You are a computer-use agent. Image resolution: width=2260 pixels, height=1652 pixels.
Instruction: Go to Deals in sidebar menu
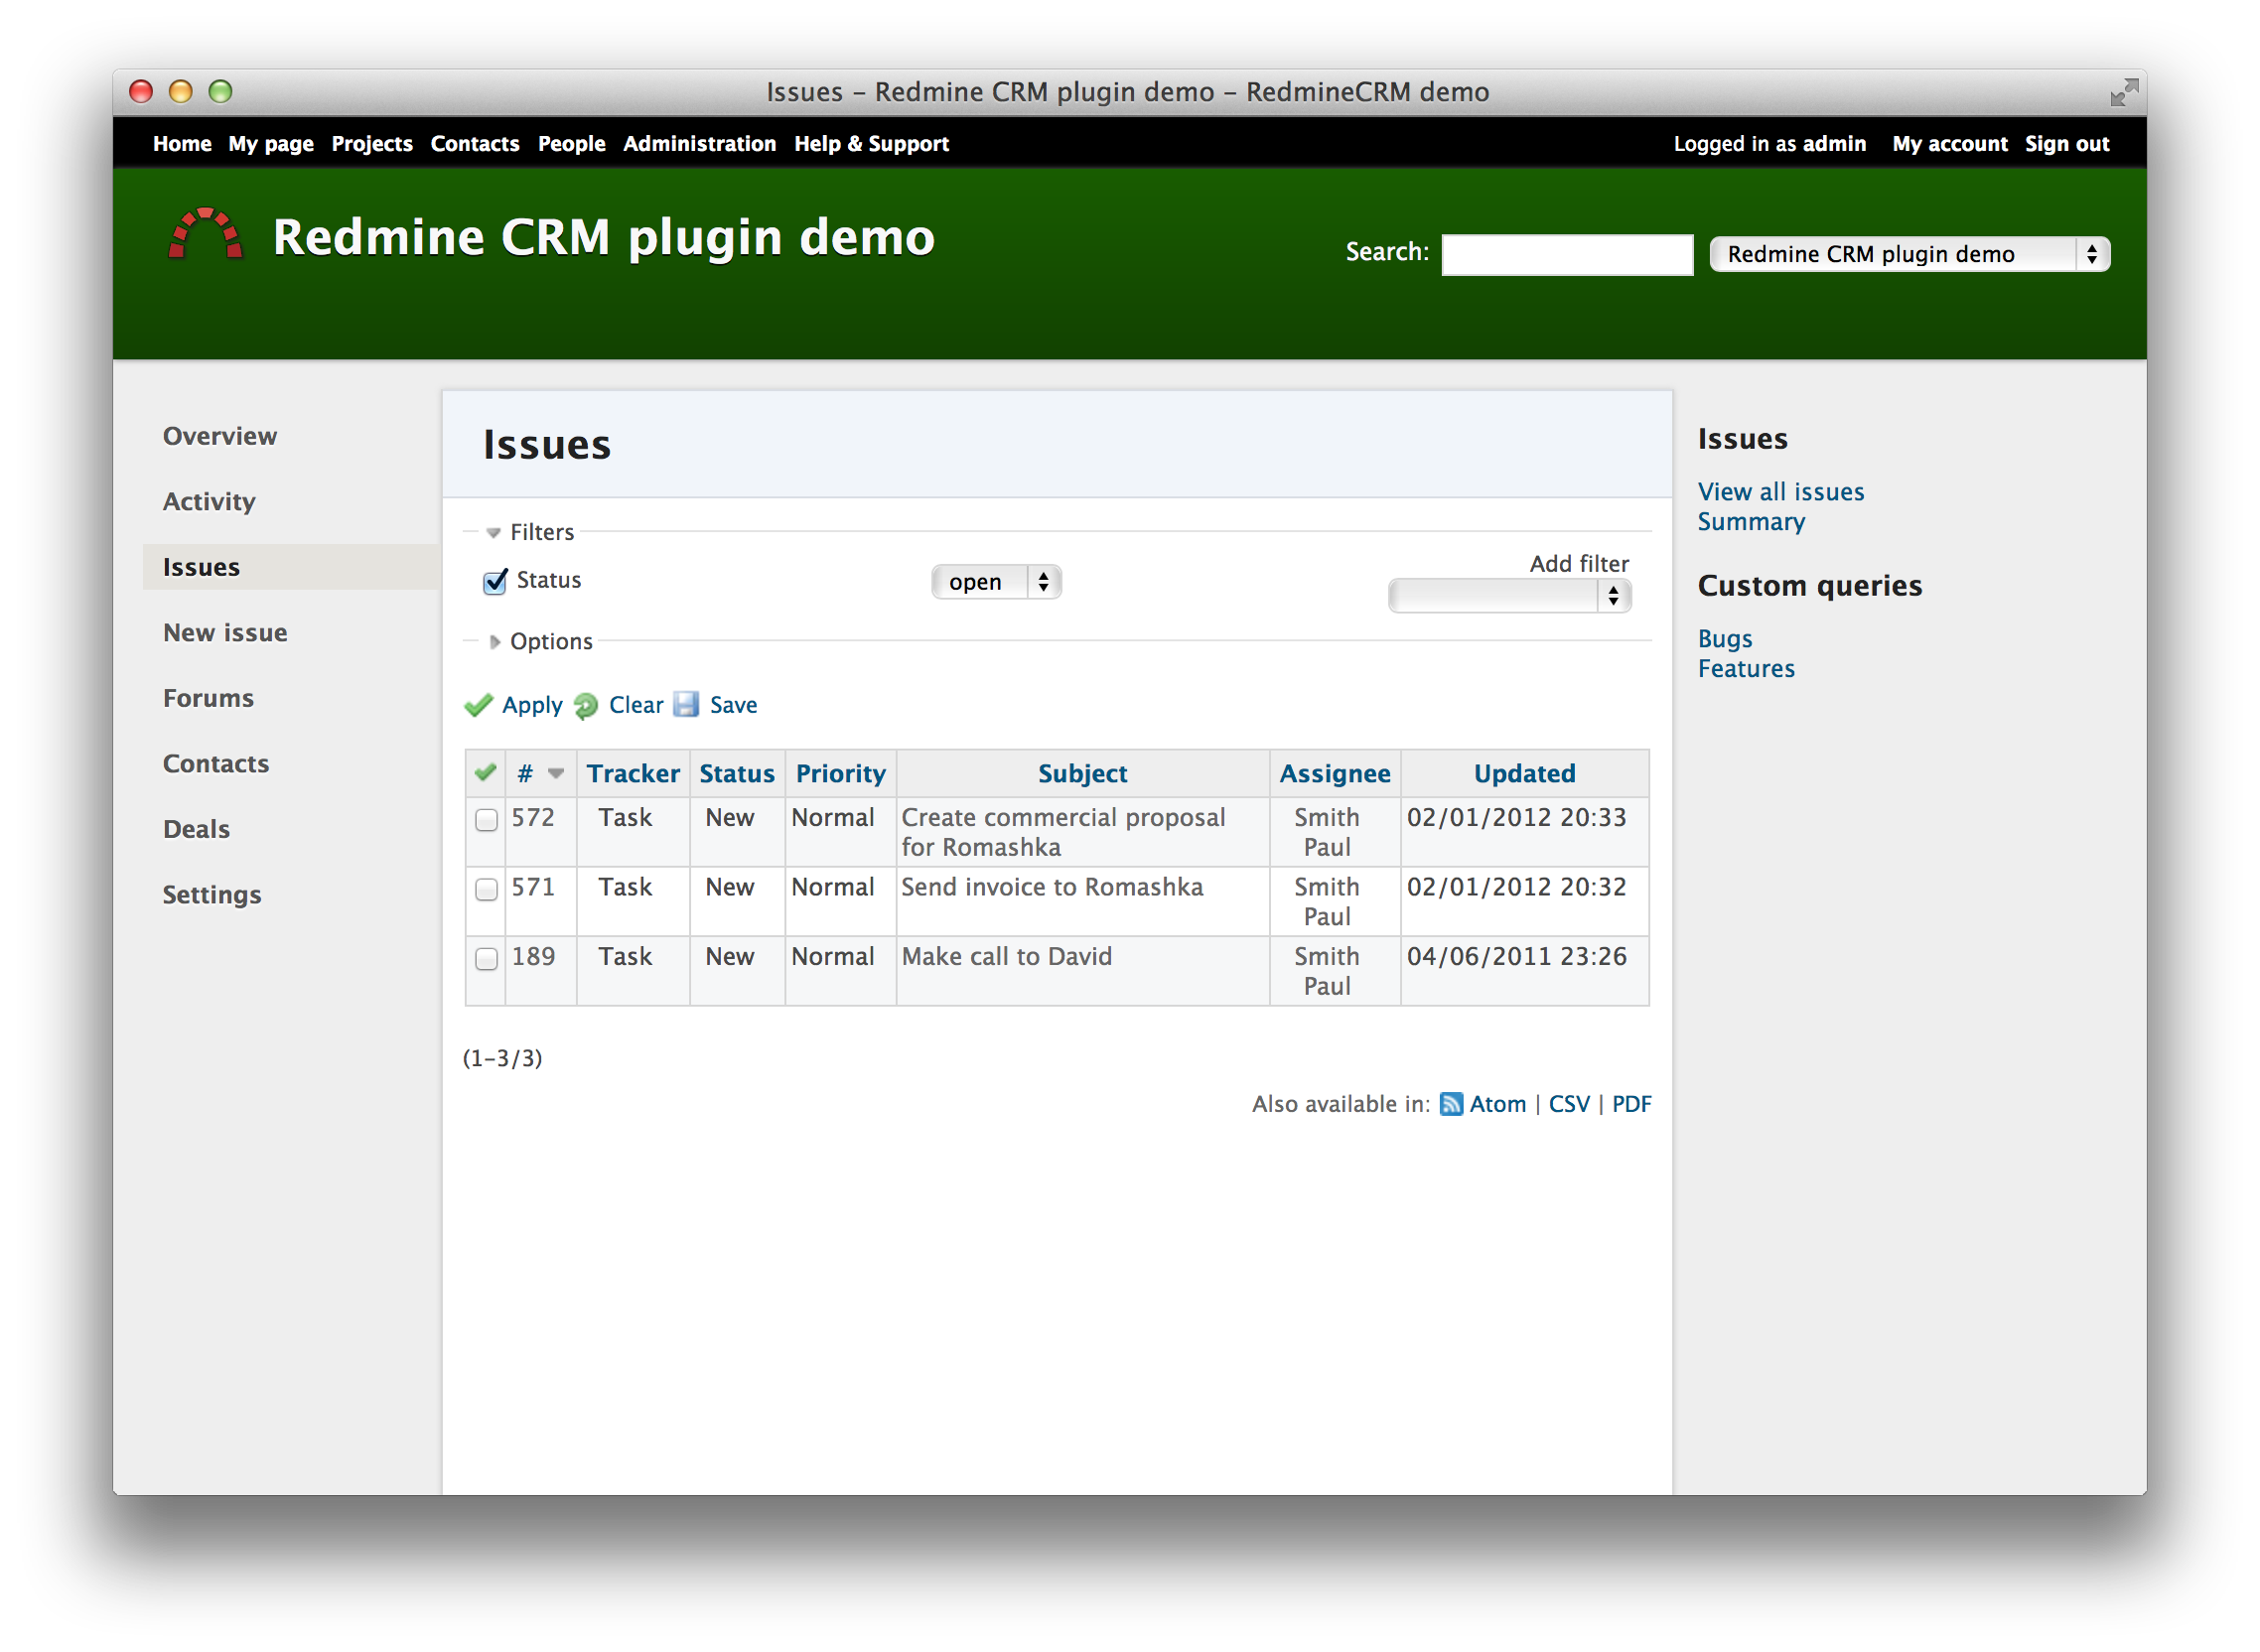pyautogui.click(x=196, y=829)
